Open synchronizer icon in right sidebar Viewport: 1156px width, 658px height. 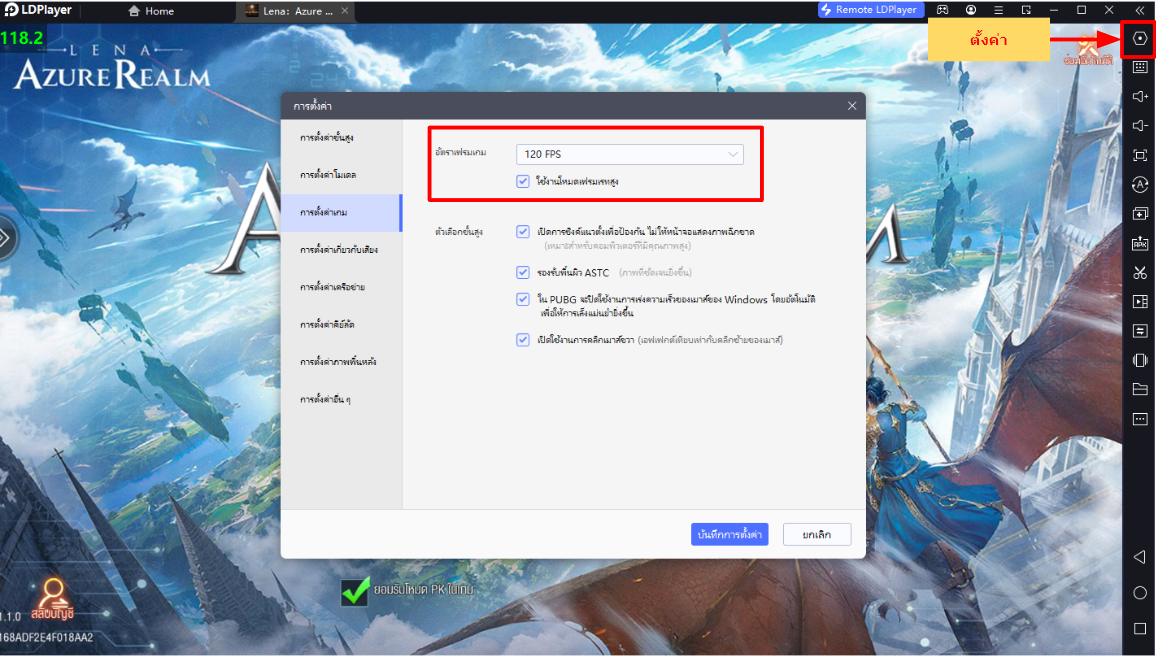[1140, 331]
